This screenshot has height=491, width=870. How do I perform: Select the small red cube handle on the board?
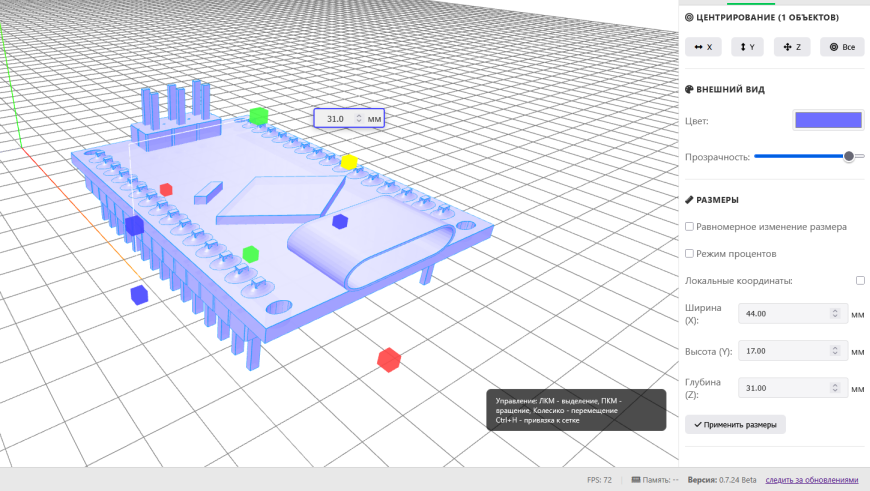tap(166, 190)
